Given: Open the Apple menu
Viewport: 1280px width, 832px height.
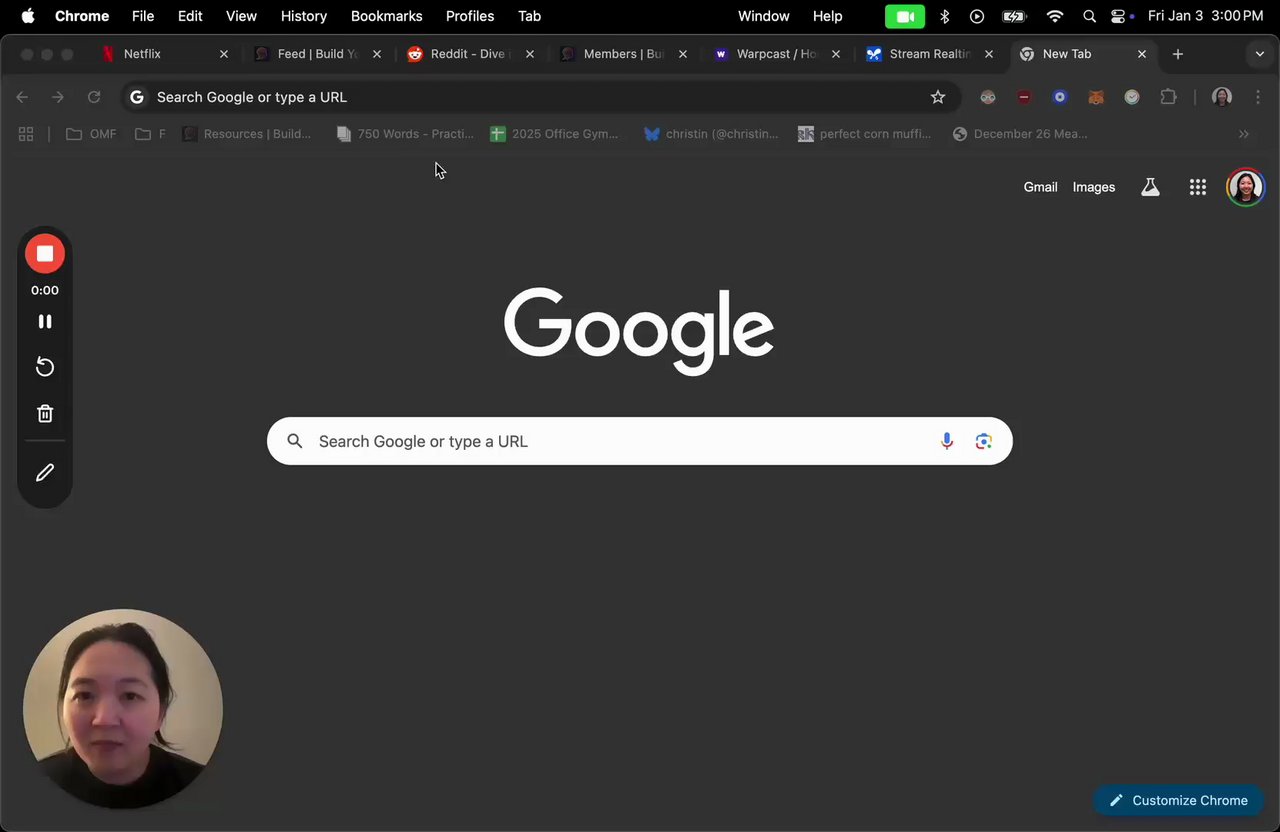Looking at the screenshot, I should coord(27,16).
